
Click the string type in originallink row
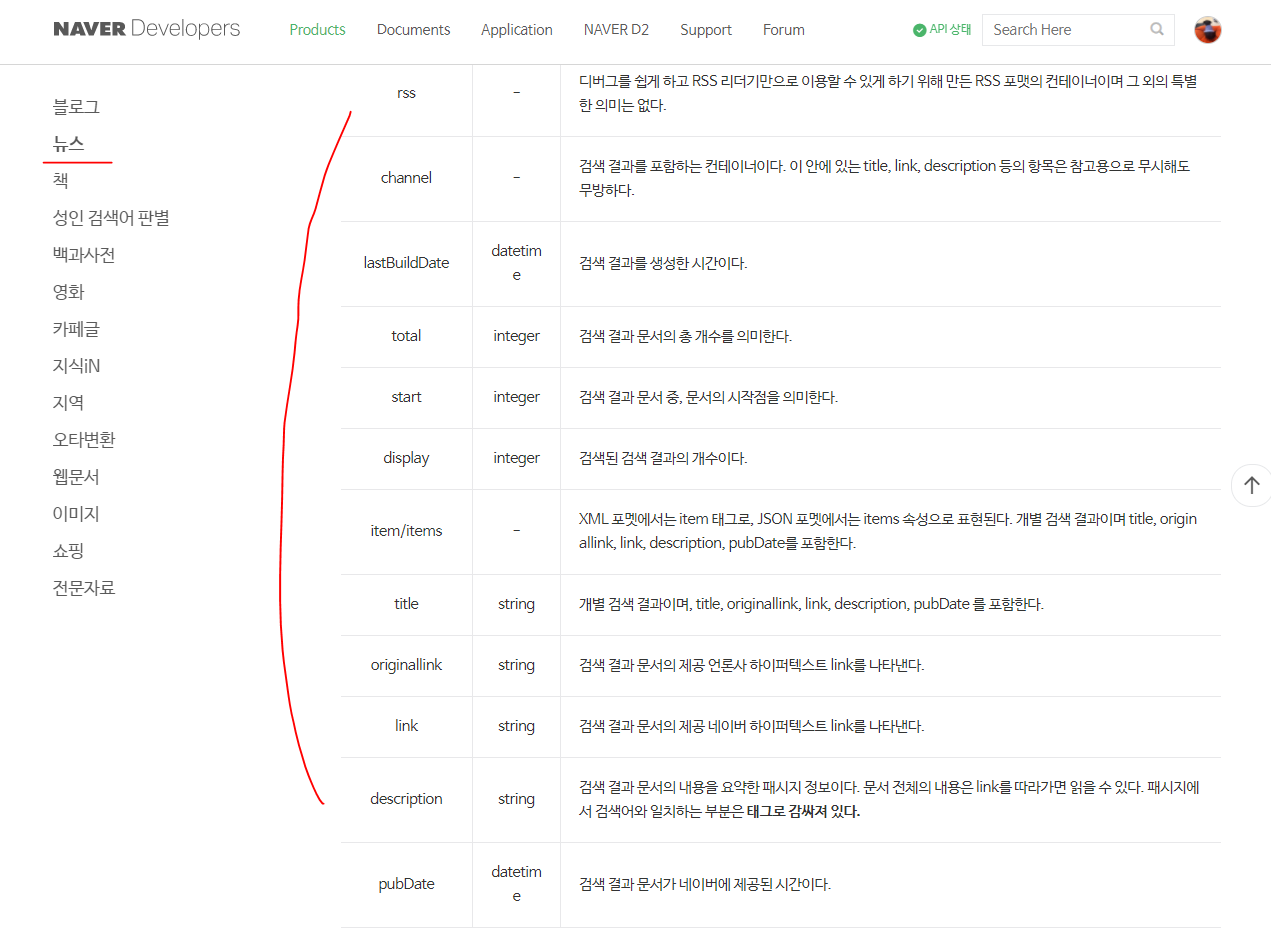coord(516,665)
